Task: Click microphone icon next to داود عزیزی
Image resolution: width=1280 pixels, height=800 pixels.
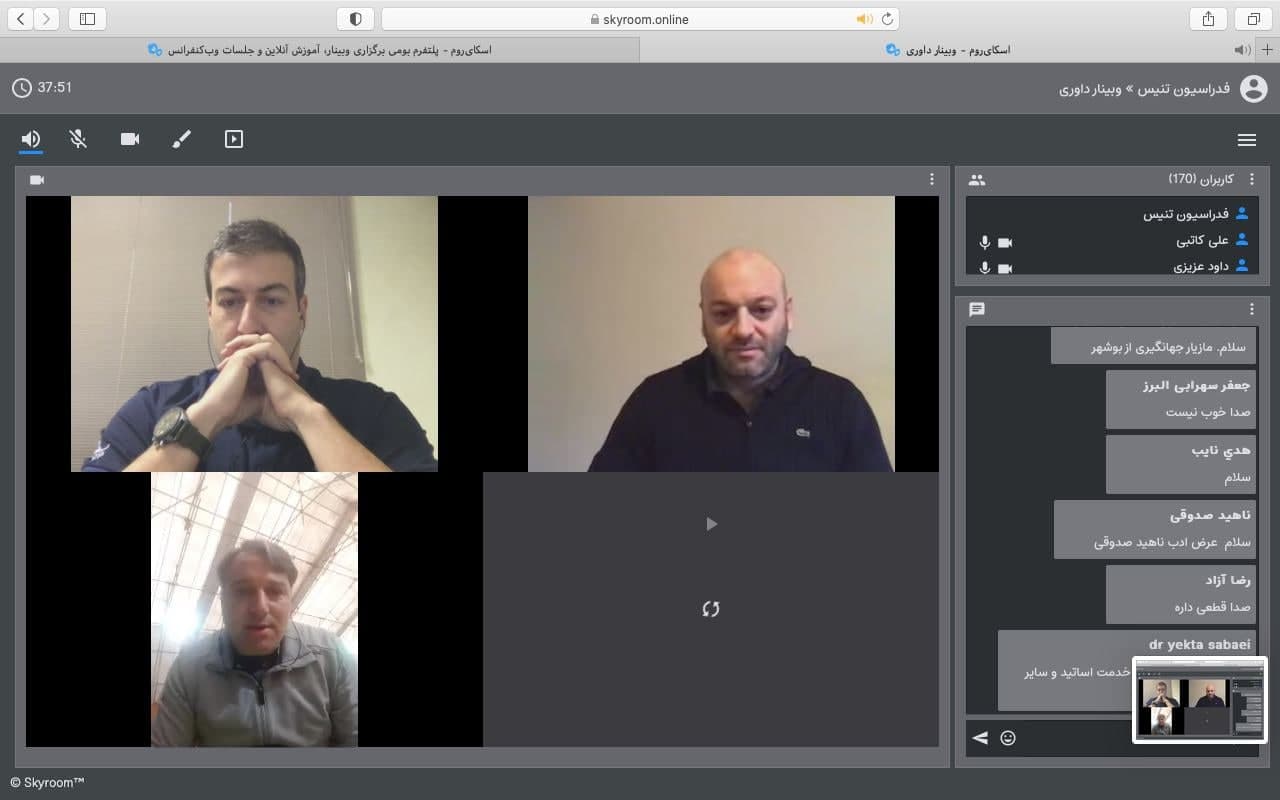Action: click(x=984, y=268)
